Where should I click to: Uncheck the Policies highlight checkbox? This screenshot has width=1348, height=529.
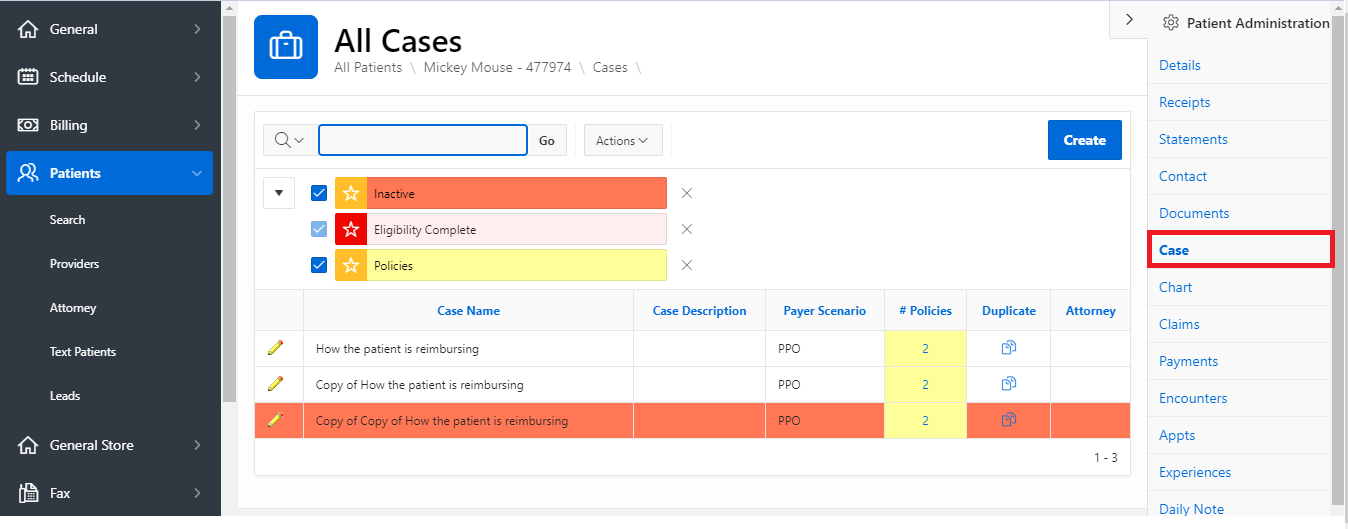coord(319,265)
